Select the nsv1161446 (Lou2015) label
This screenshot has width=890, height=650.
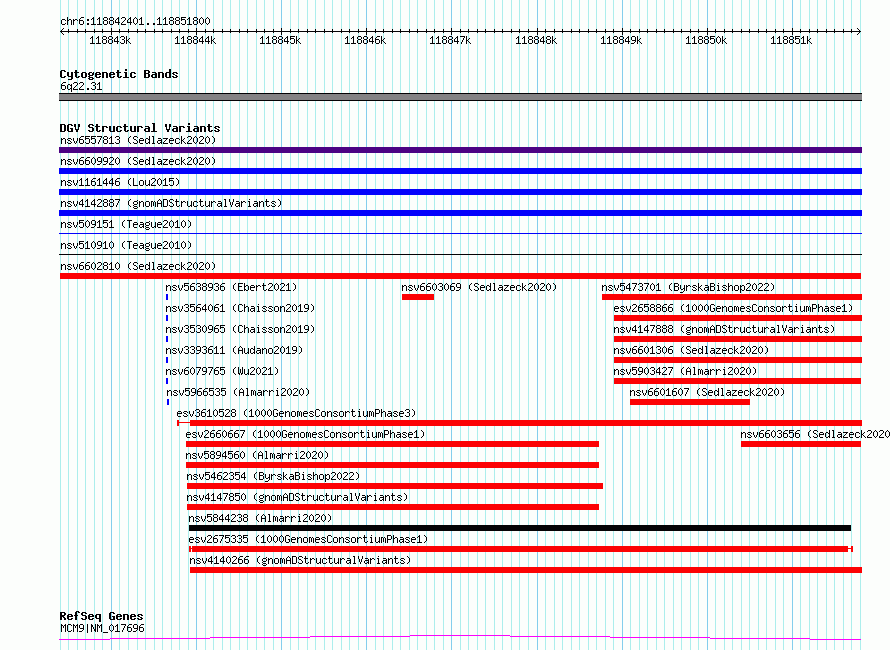(x=120, y=182)
